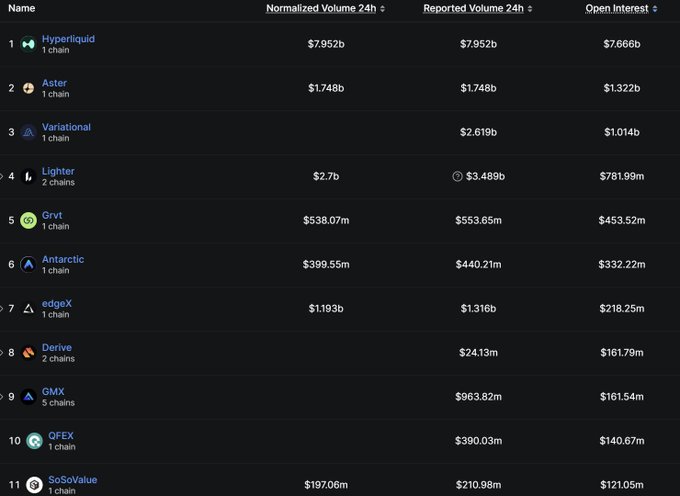The image size is (680, 496).
Task: Click the Name column header
Action: [x=22, y=8]
